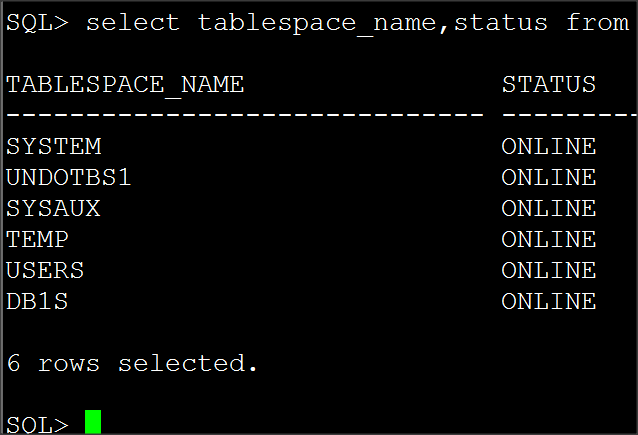Click the bottom SQL> prompt text
Screen dimensions: 638x435
37,424
